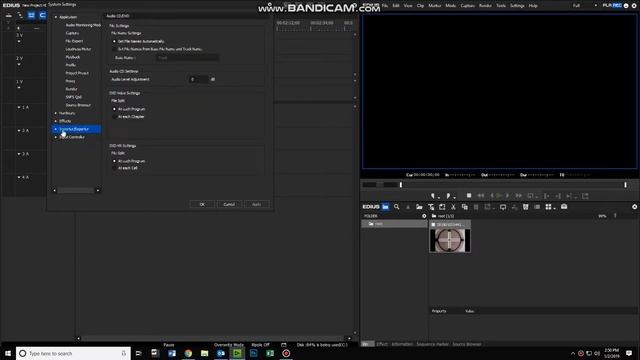Screen dimensions: 640x360
Task: Select File Export in settings tree
Action: tap(74, 41)
